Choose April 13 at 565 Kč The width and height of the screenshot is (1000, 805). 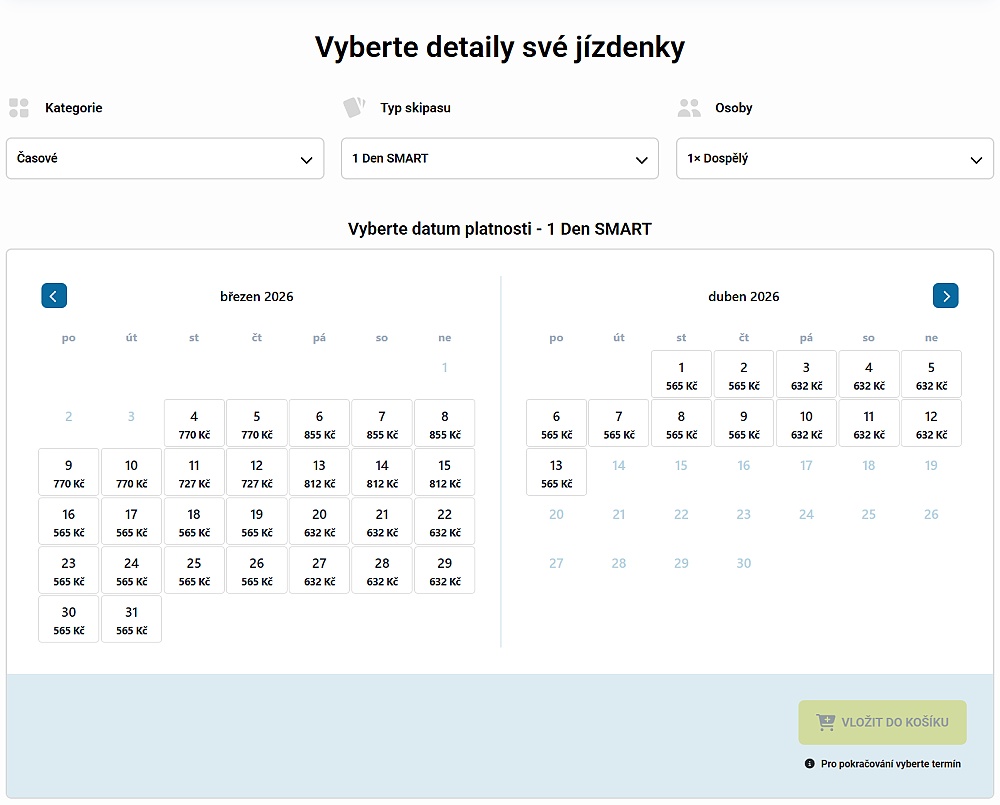pyautogui.click(x=556, y=472)
